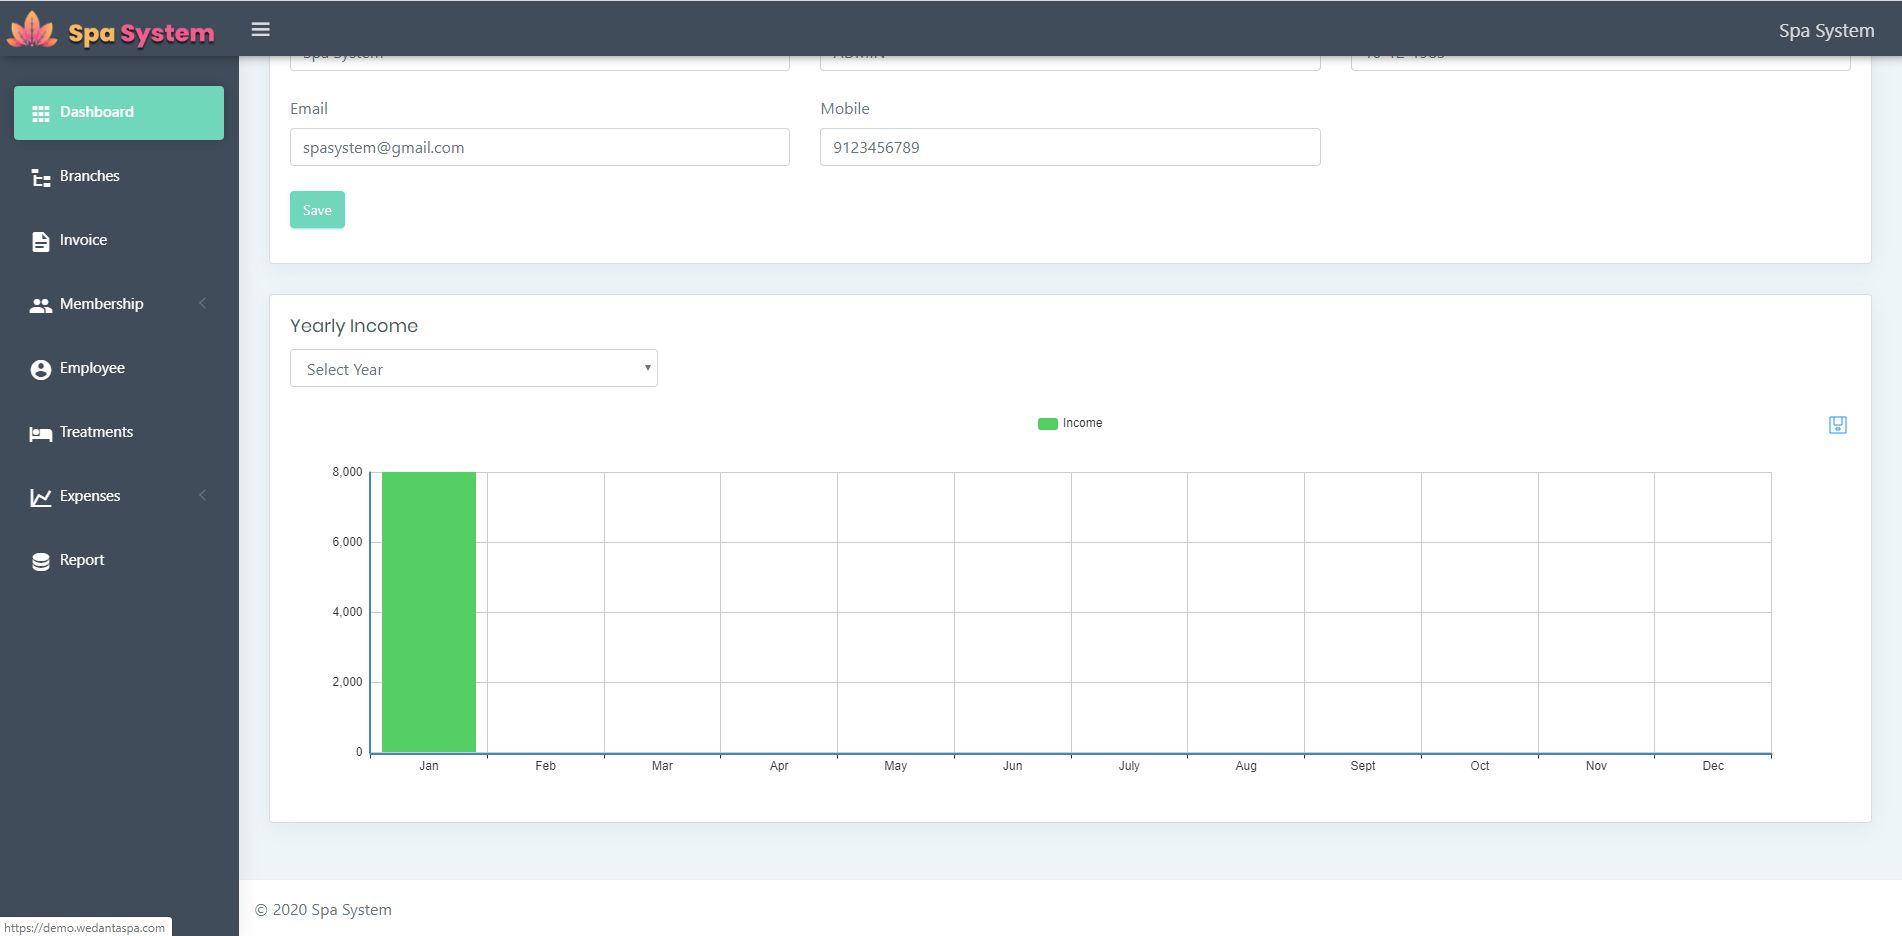Click the Spa System lotus logo
The image size is (1902, 936).
(32, 30)
